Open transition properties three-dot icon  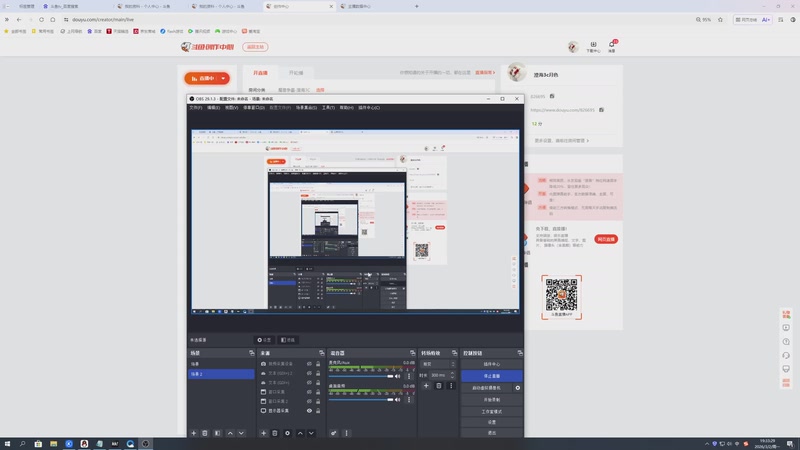point(451,386)
